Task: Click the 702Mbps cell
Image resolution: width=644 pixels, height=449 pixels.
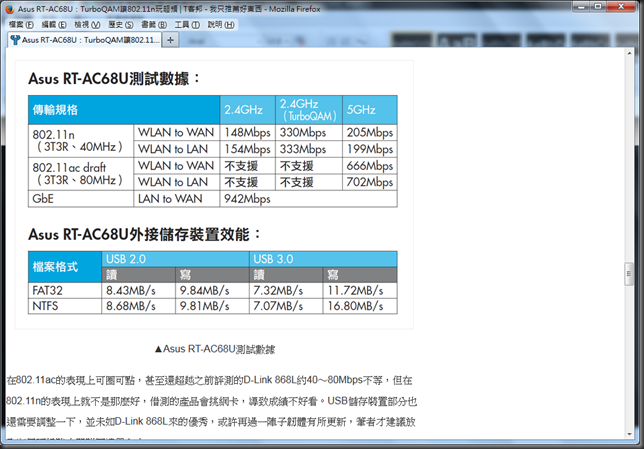Action: click(x=370, y=182)
